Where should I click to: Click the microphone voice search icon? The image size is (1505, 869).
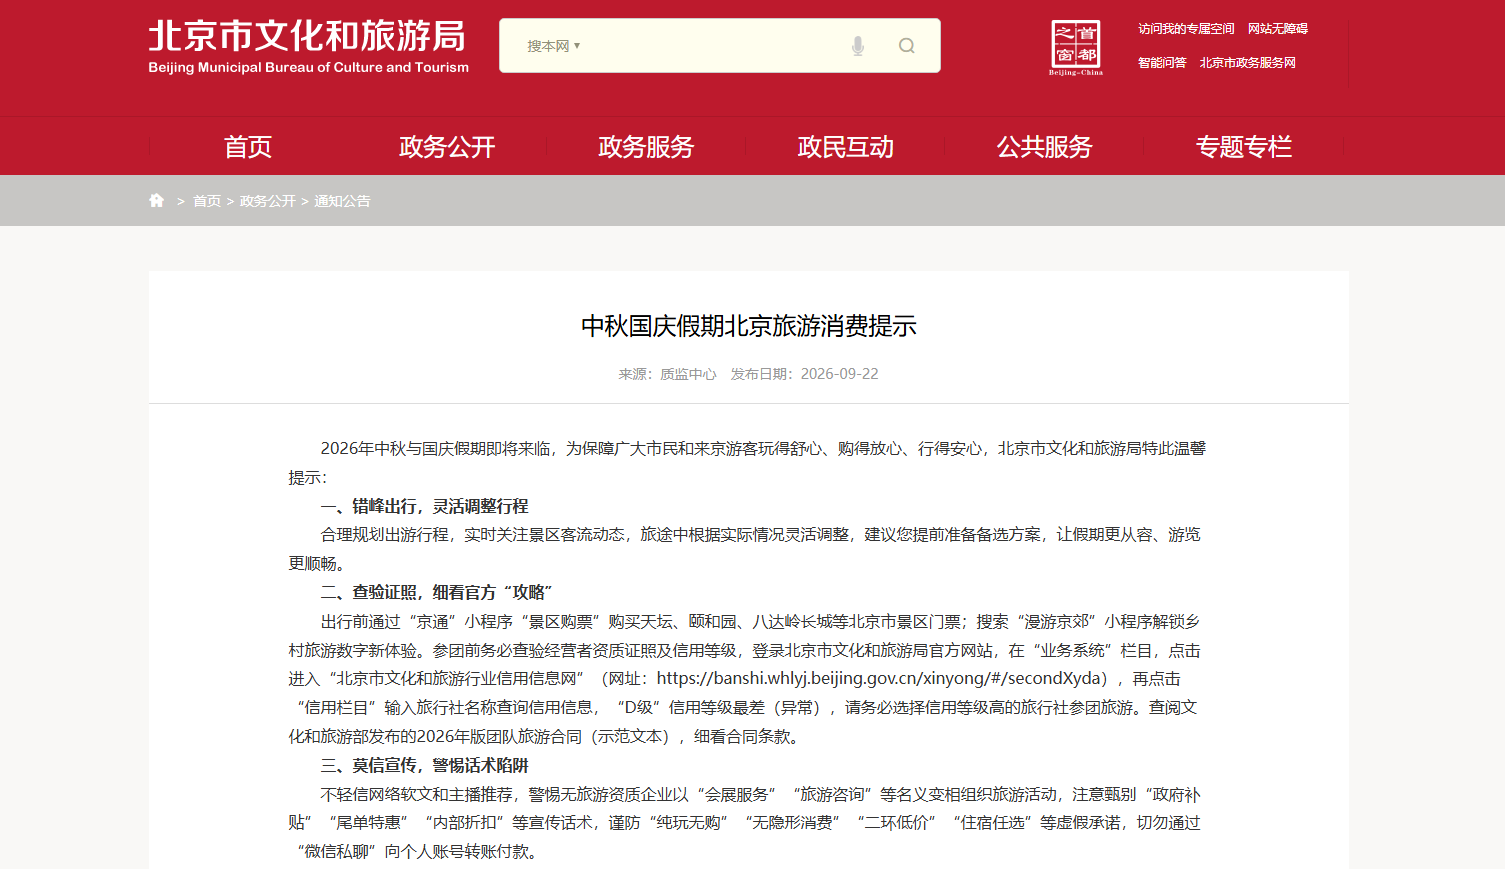857,46
